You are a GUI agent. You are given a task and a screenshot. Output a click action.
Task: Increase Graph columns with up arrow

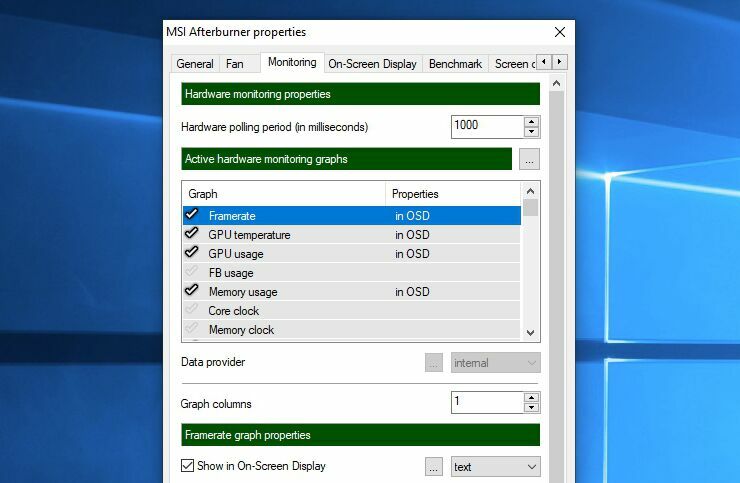tap(531, 397)
